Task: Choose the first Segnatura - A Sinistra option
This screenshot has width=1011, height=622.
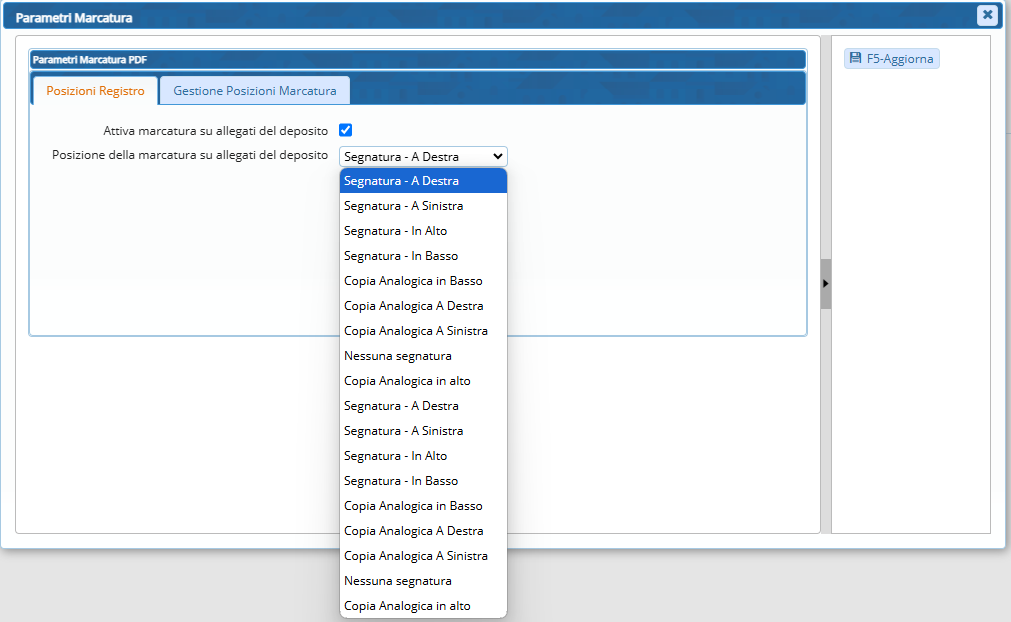Action: (x=423, y=206)
